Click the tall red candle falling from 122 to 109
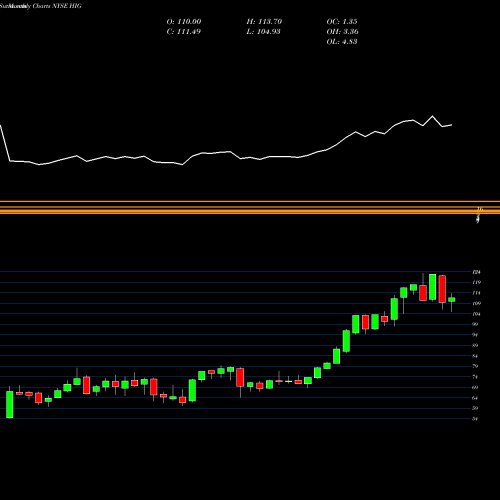 [442, 289]
